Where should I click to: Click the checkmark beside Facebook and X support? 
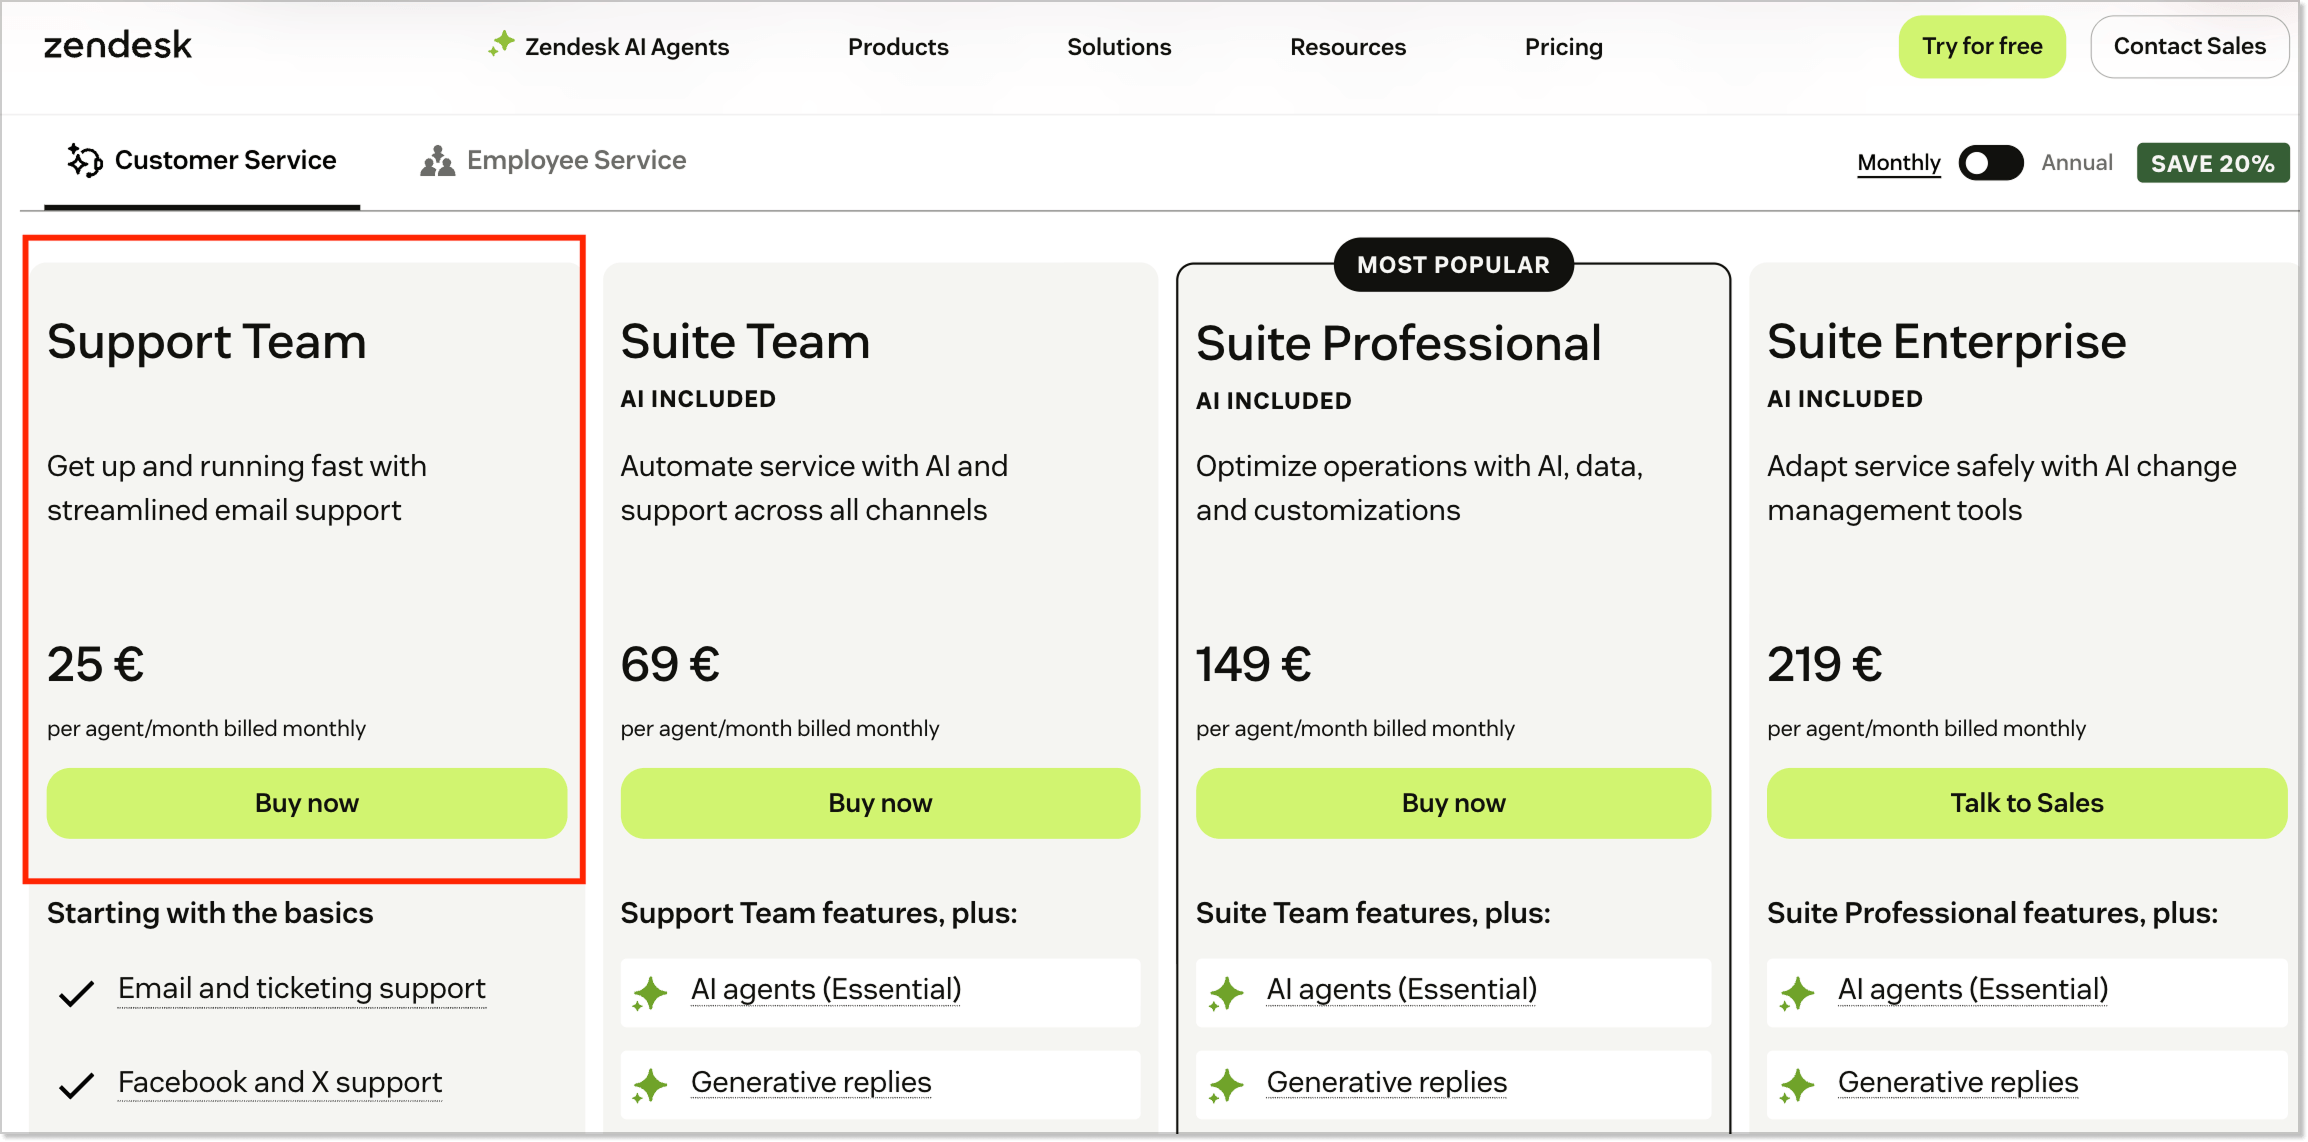(74, 1087)
